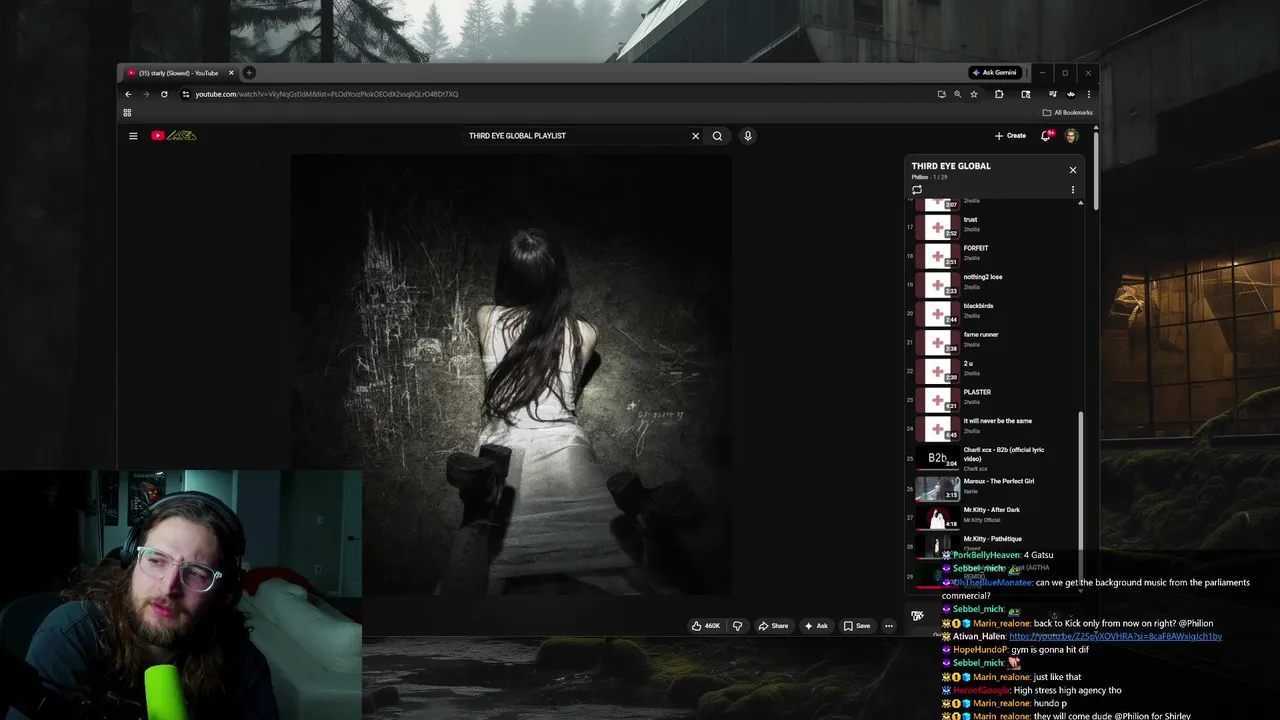1280x720 pixels.
Task: Click the address bar URL
Action: tap(327, 94)
